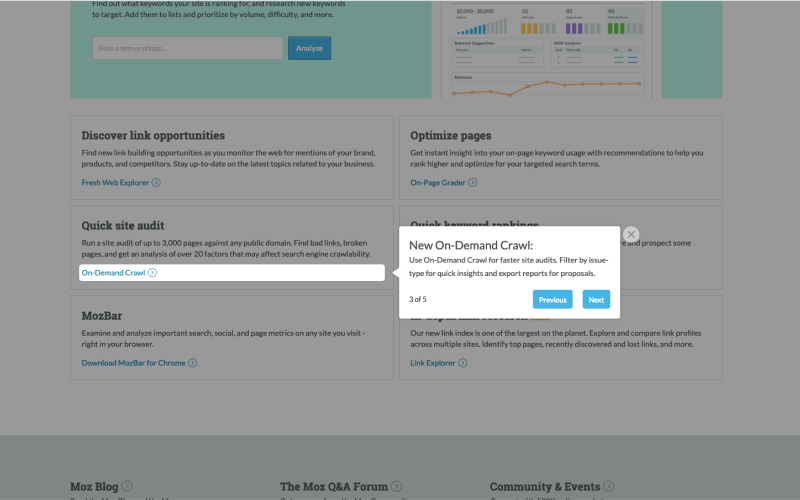Open the Moz Blog heading link

(94, 486)
